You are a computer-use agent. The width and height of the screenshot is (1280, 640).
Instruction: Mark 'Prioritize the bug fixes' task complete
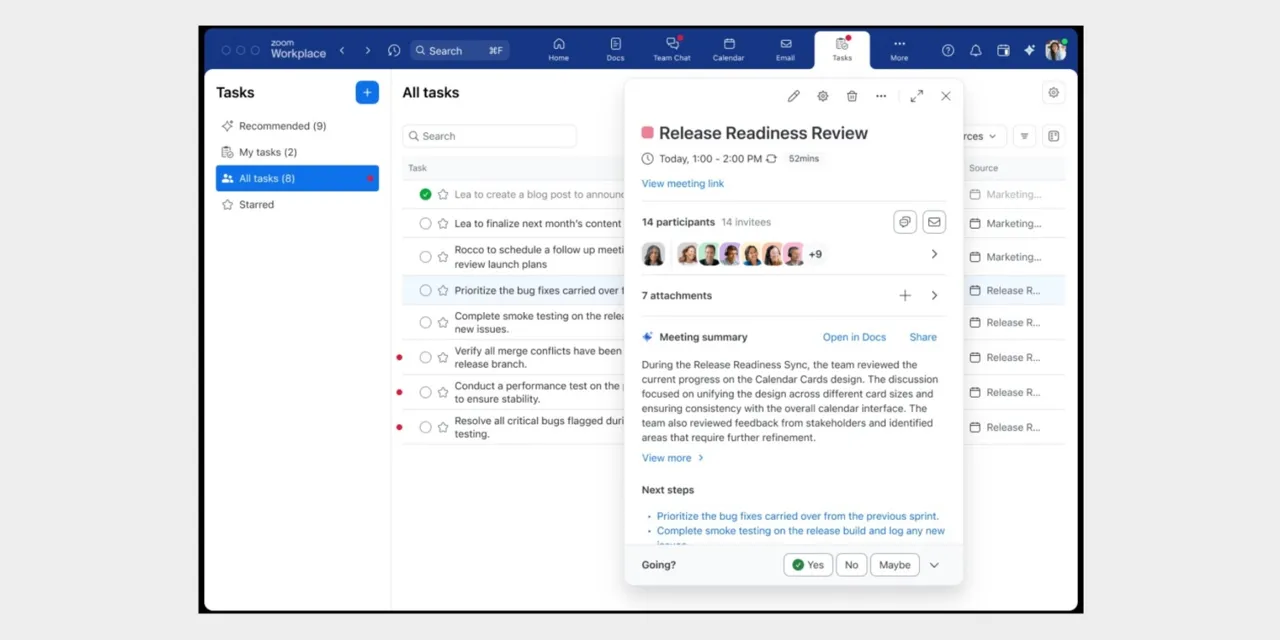click(x=425, y=290)
